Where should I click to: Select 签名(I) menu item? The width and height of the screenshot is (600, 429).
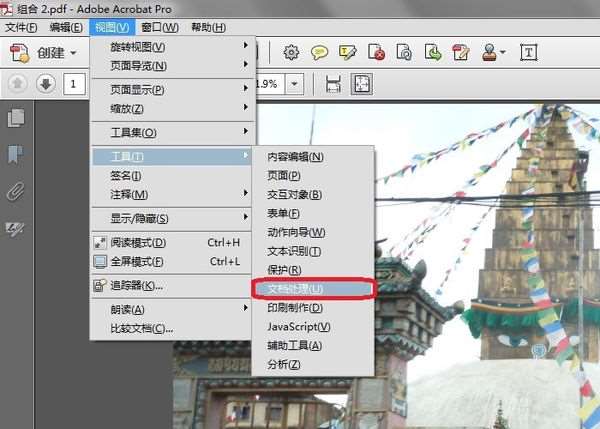pos(171,176)
